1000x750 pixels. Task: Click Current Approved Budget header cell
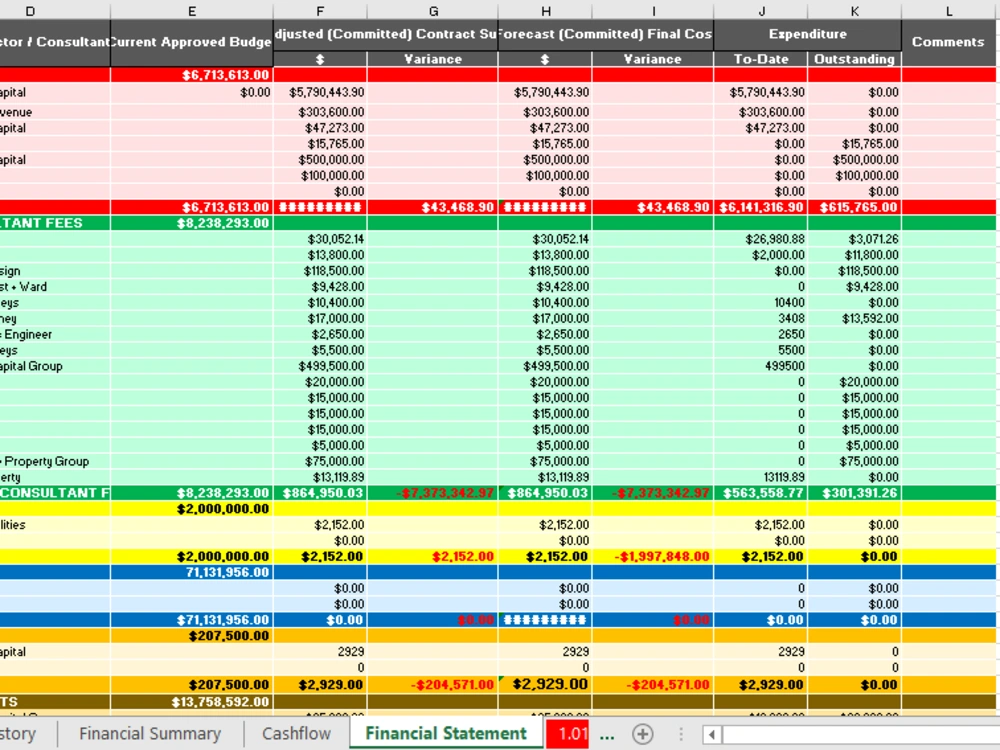(192, 42)
